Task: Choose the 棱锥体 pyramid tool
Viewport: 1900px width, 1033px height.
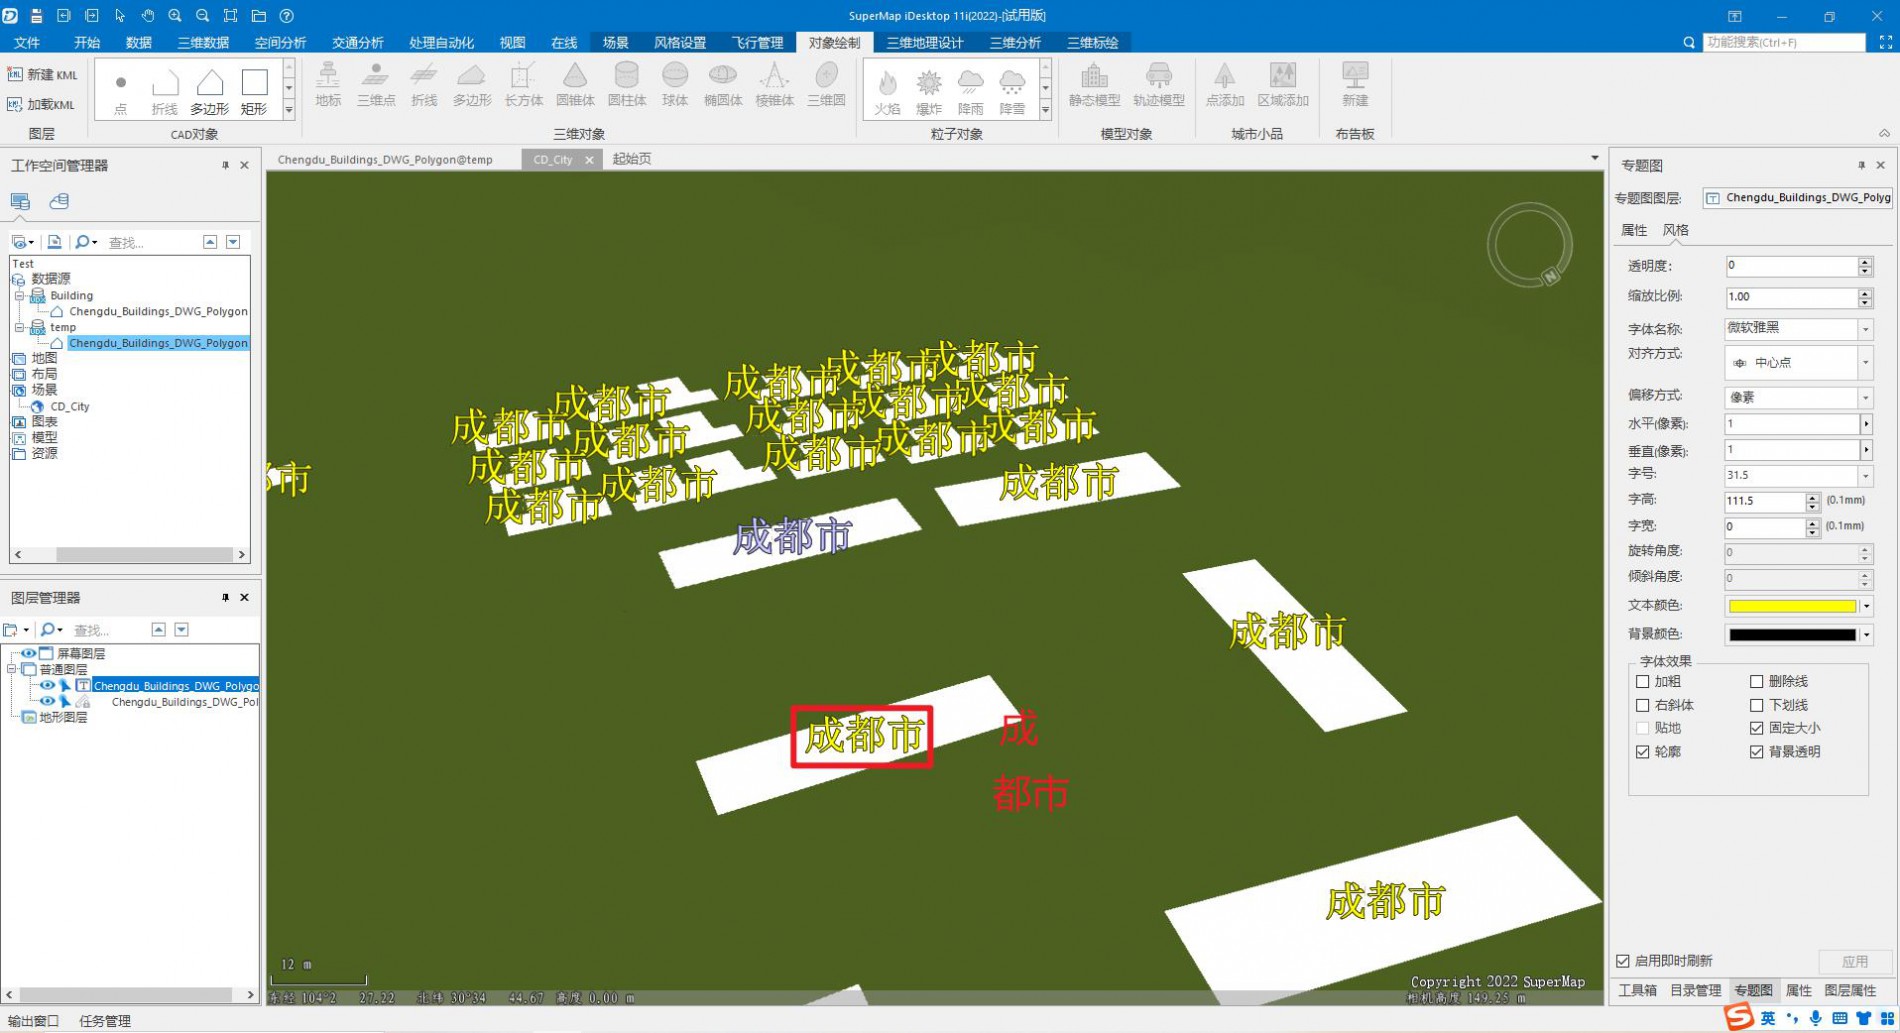Action: pos(774,85)
